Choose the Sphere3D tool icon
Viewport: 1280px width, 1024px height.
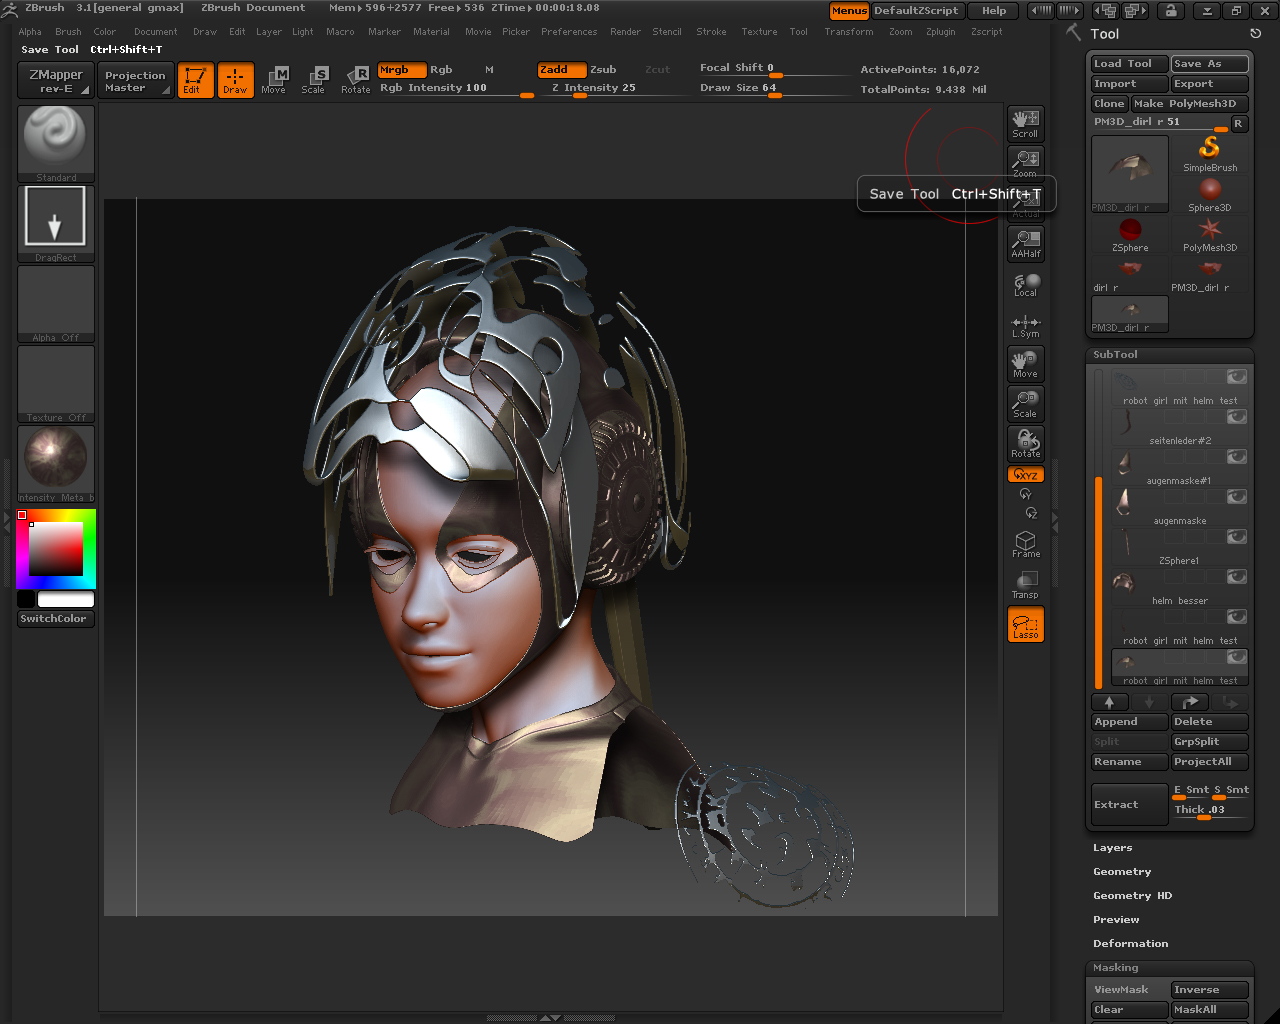tap(1210, 194)
